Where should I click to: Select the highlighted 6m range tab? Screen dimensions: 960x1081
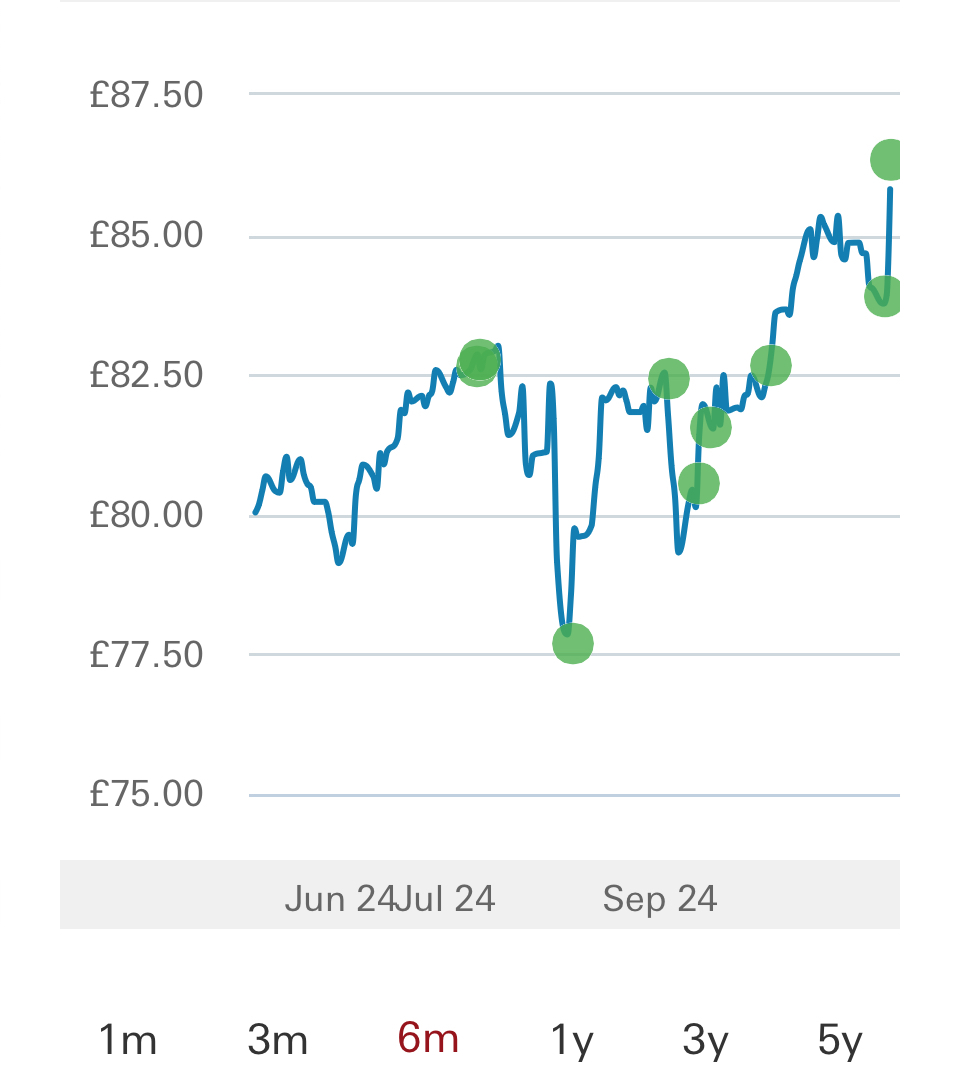click(x=428, y=1039)
